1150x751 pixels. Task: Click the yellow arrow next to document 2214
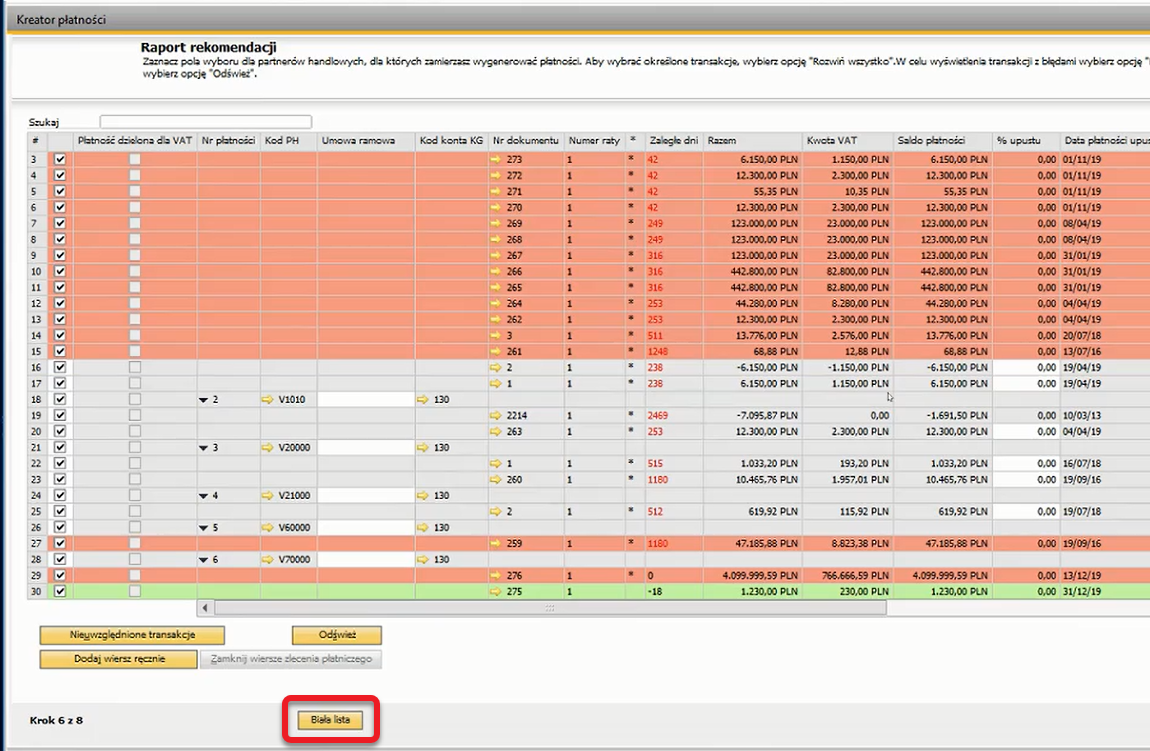pos(497,415)
